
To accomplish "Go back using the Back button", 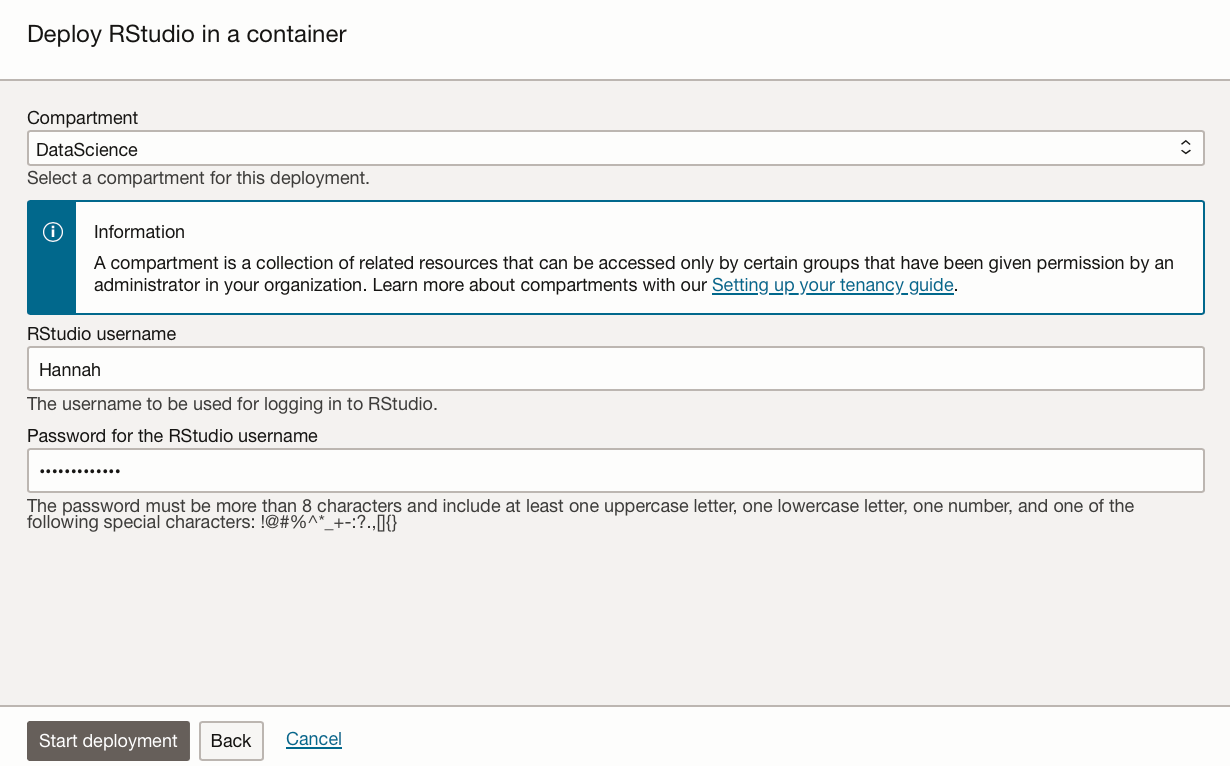I will (x=231, y=741).
